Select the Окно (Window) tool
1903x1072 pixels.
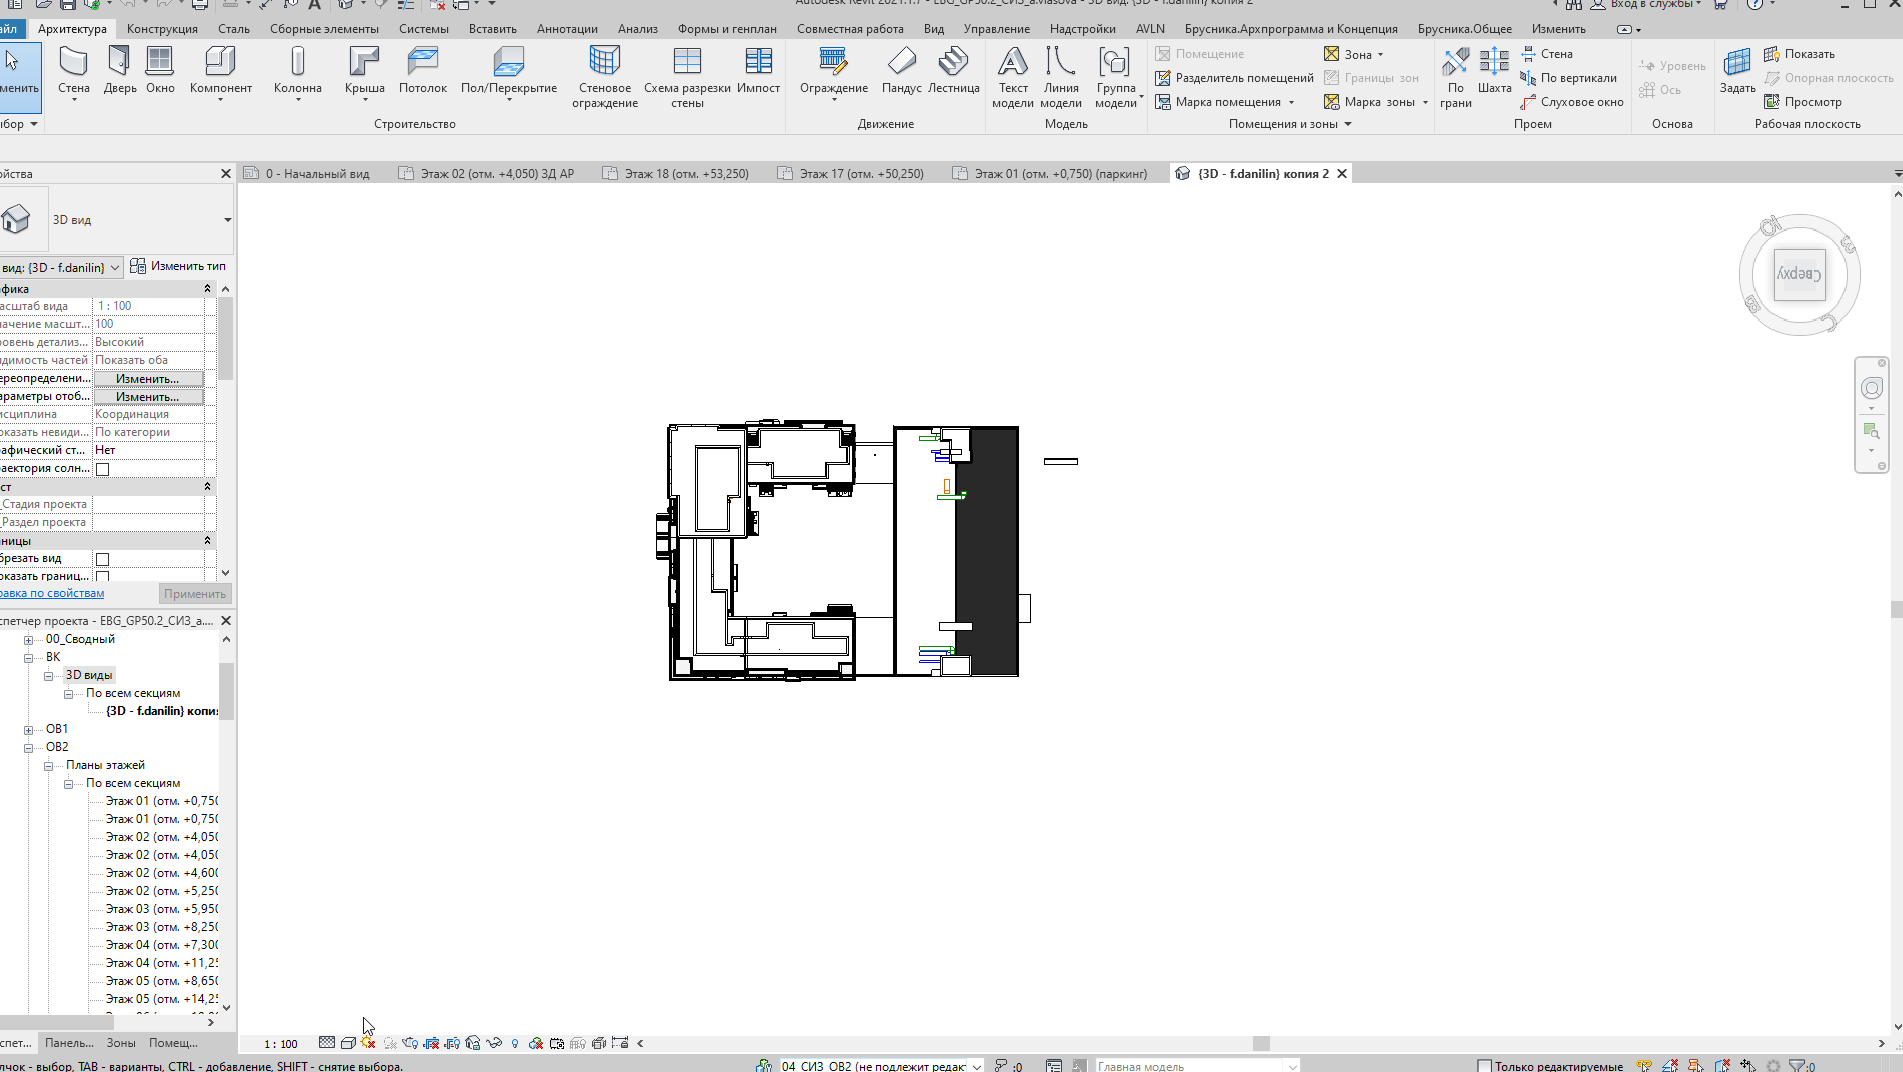click(x=160, y=70)
